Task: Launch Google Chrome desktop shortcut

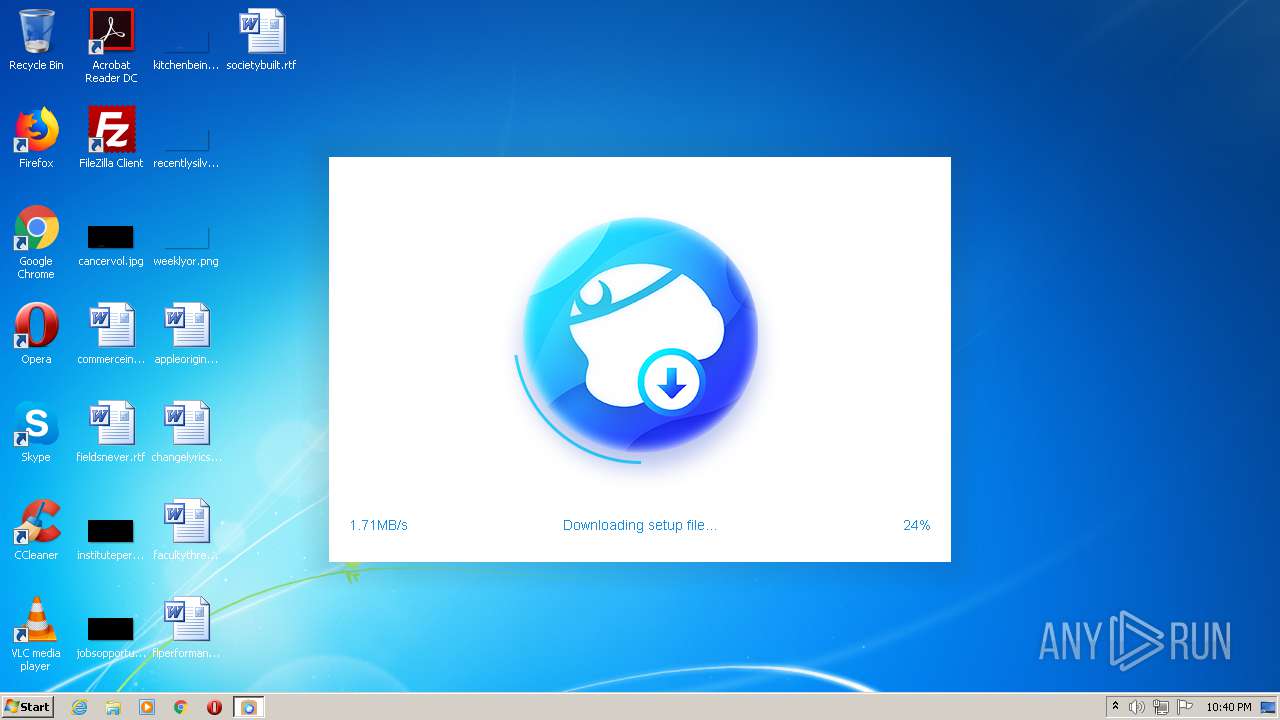Action: coord(36,242)
